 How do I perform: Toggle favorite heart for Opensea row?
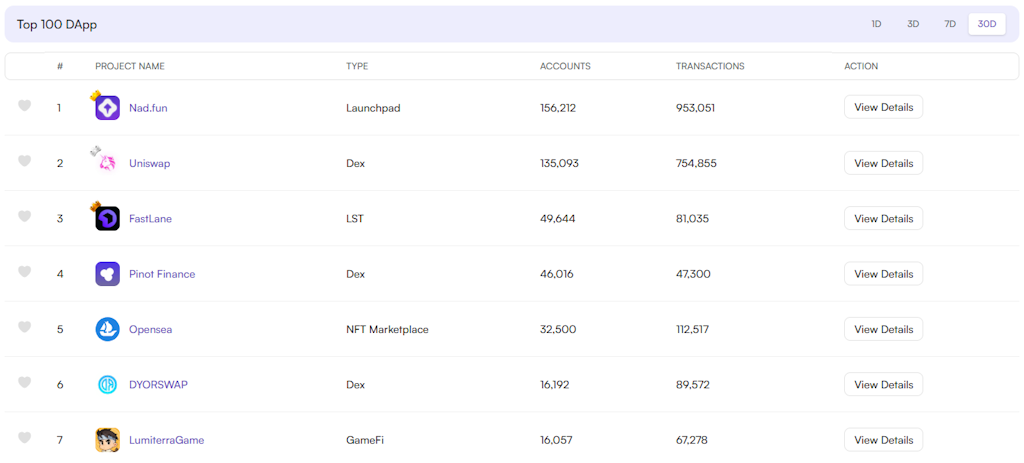[25, 328]
